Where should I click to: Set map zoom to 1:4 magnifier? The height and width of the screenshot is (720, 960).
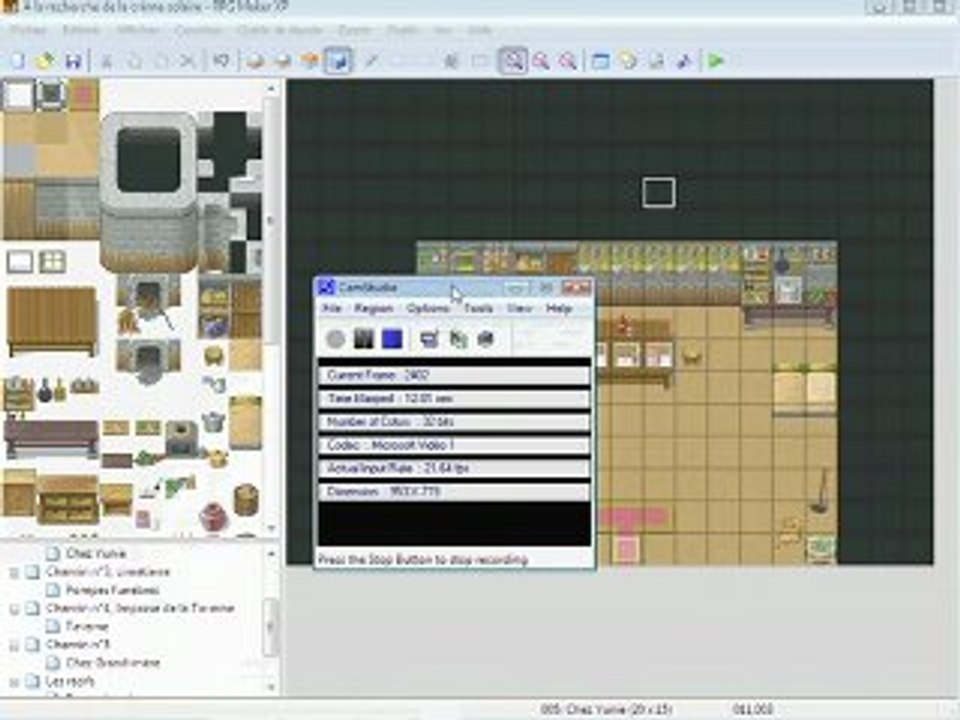(568, 61)
